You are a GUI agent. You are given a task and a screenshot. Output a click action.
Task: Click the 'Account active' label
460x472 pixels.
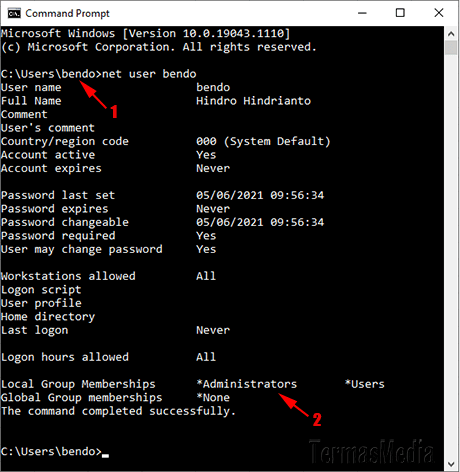point(48,155)
